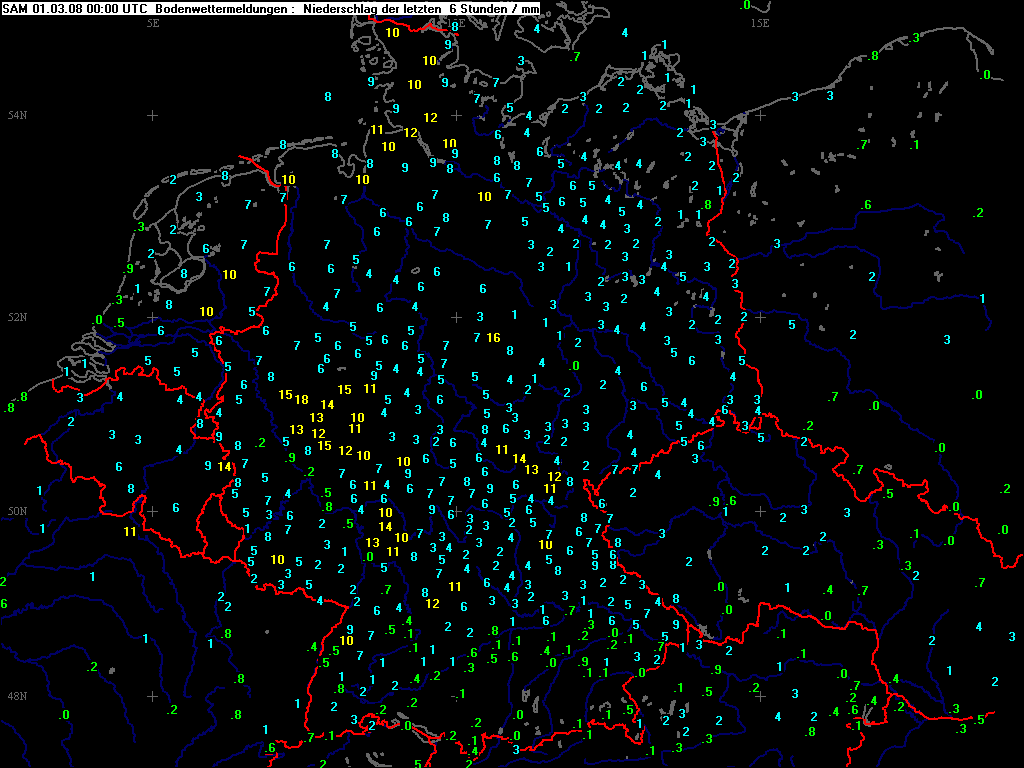Click the SAM 01.03.08 00:00 UTC timestamp
This screenshot has height=768, width=1024.
point(77,8)
